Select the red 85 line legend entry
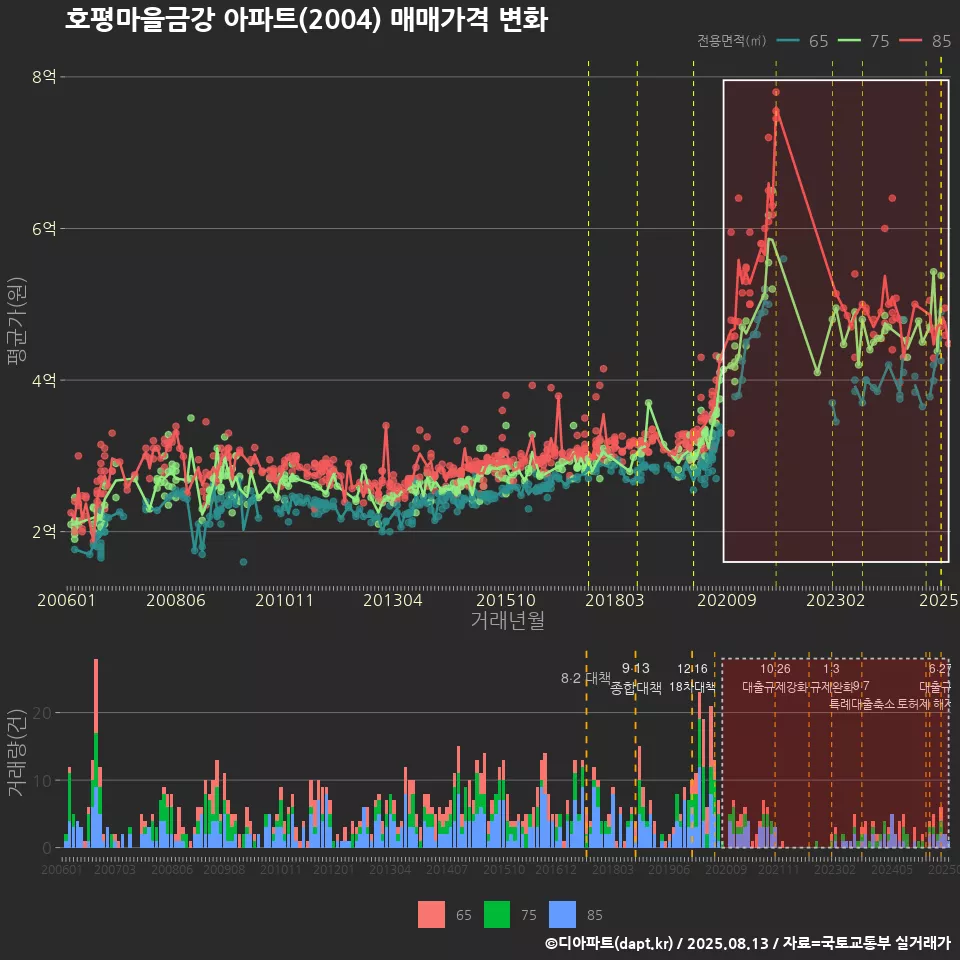Viewport: 960px width, 960px height. pos(924,41)
